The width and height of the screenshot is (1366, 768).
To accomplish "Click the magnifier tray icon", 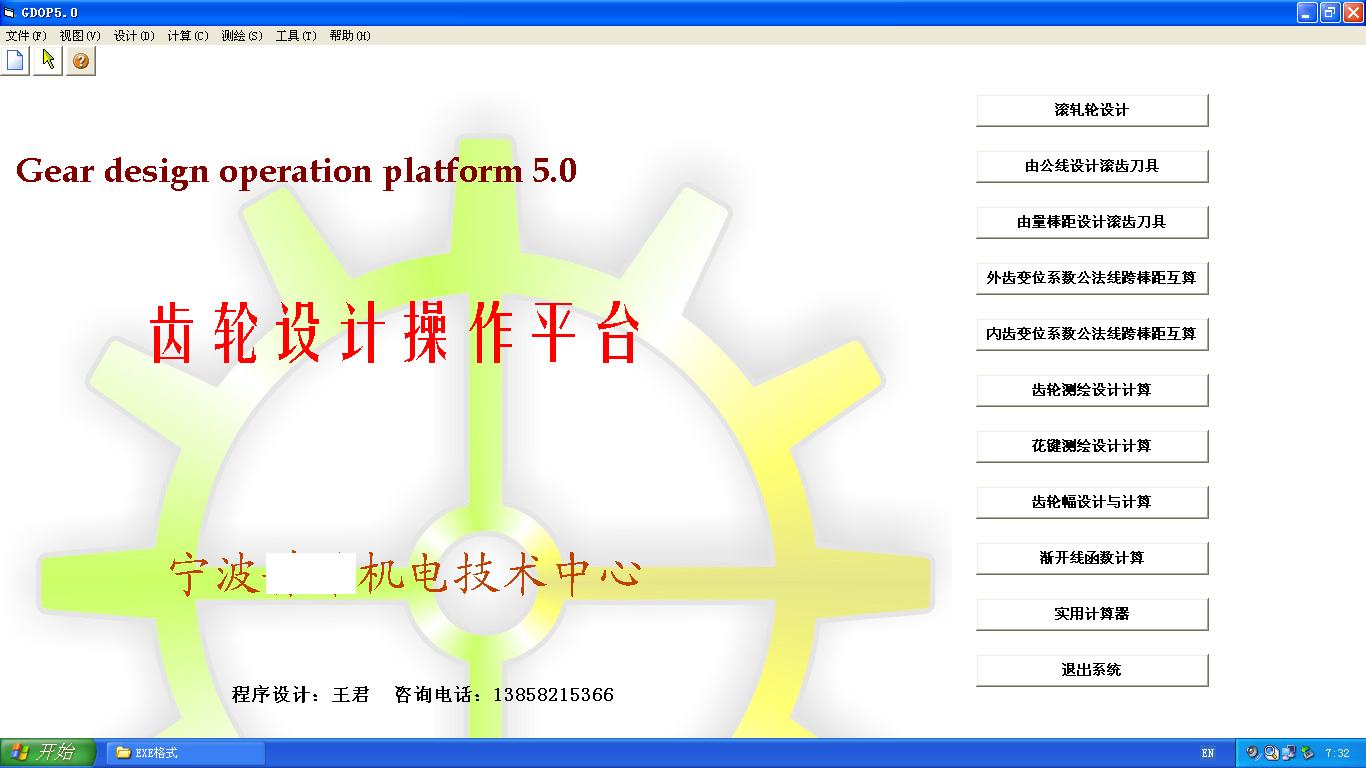I will click(x=1270, y=753).
